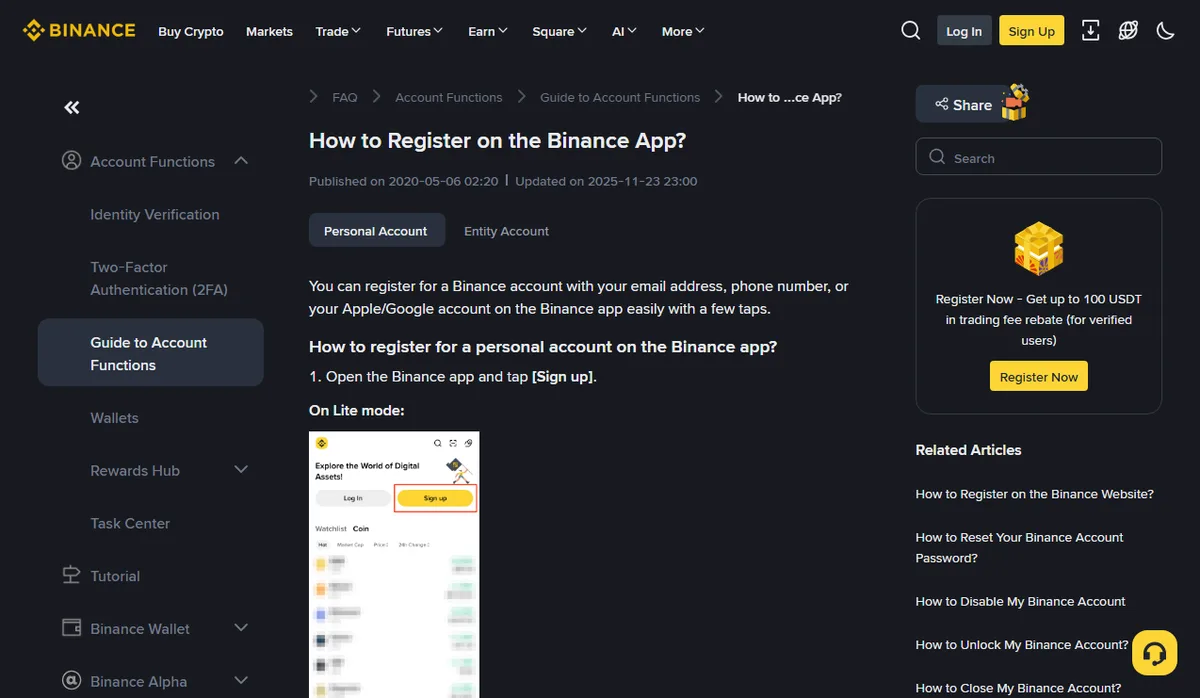
Task: Expand the Binance Alpha section
Action: (x=241, y=681)
